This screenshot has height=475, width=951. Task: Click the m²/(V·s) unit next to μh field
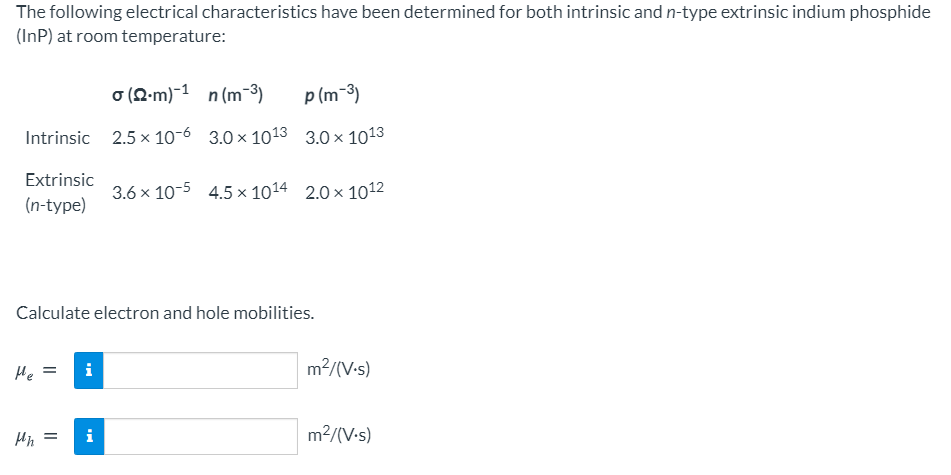click(x=340, y=435)
